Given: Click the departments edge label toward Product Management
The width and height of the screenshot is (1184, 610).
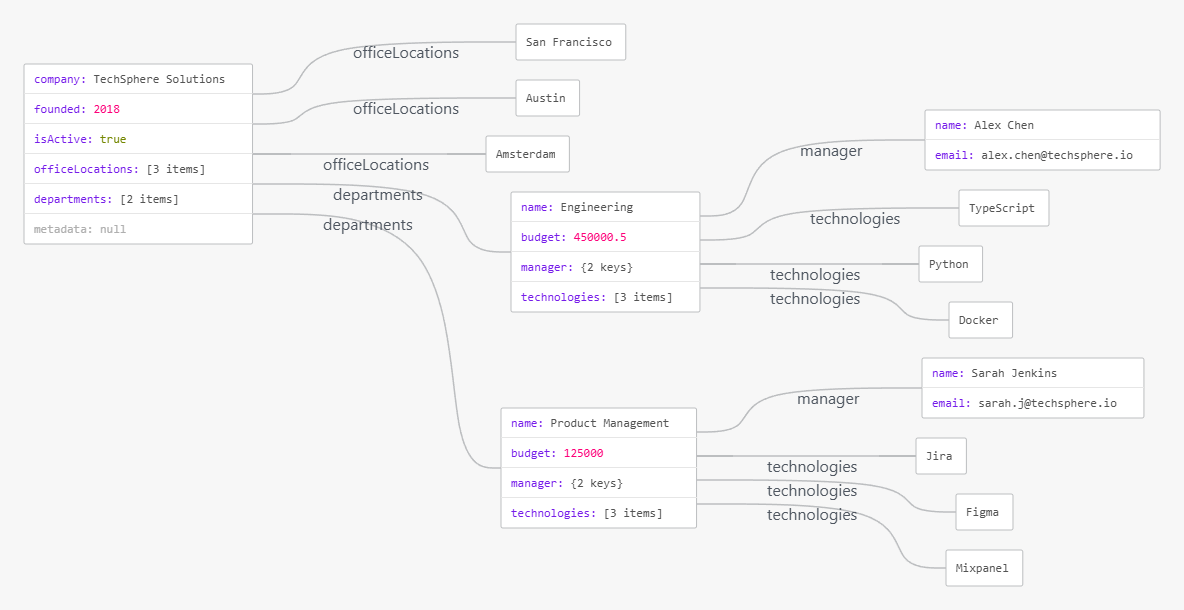Looking at the screenshot, I should tap(368, 225).
